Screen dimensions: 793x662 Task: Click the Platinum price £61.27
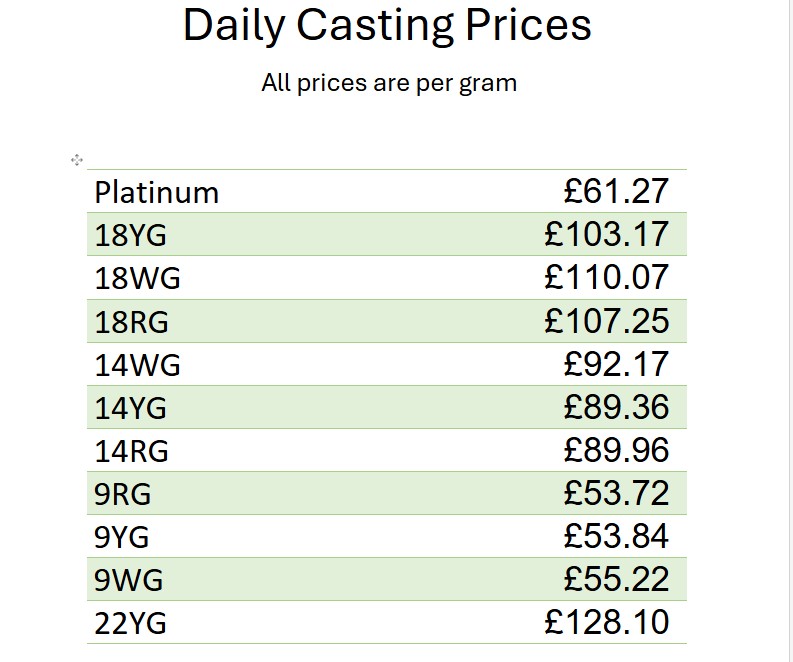(x=615, y=191)
